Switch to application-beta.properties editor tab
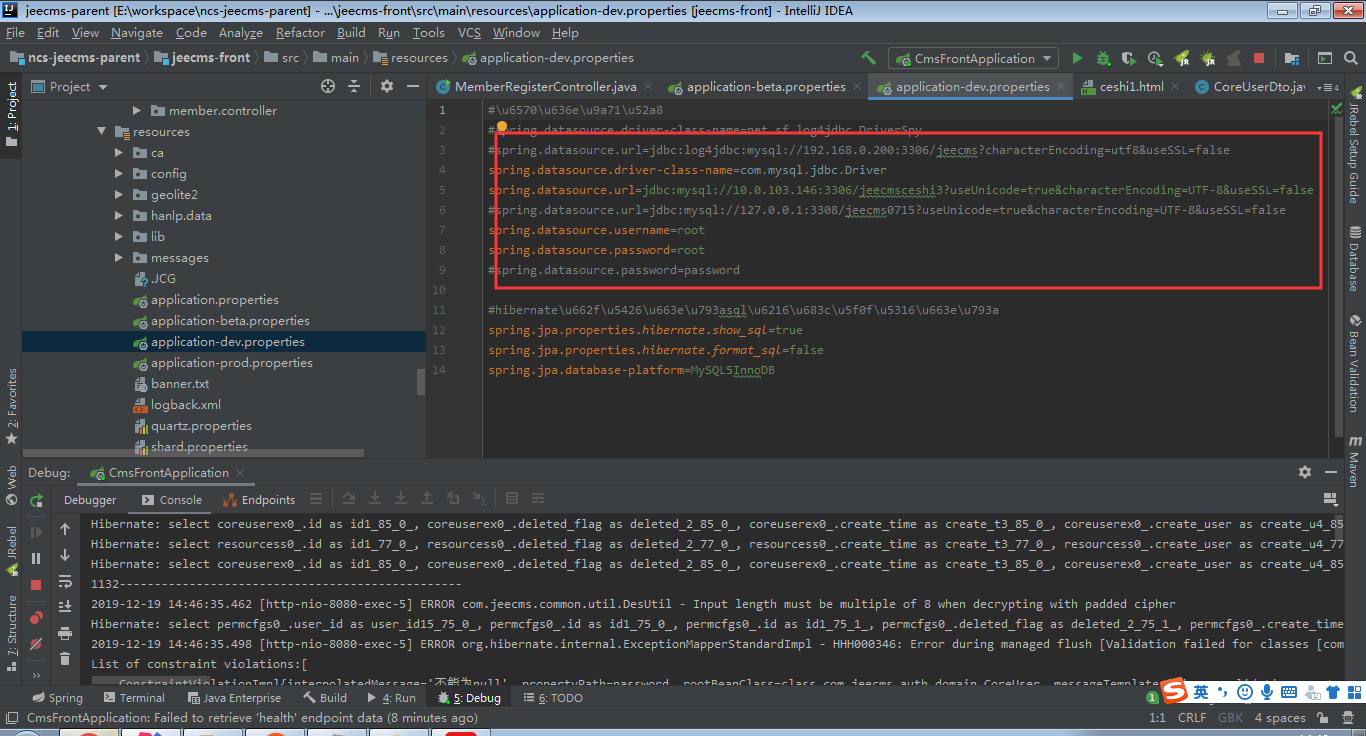This screenshot has width=1366, height=736. [765, 87]
